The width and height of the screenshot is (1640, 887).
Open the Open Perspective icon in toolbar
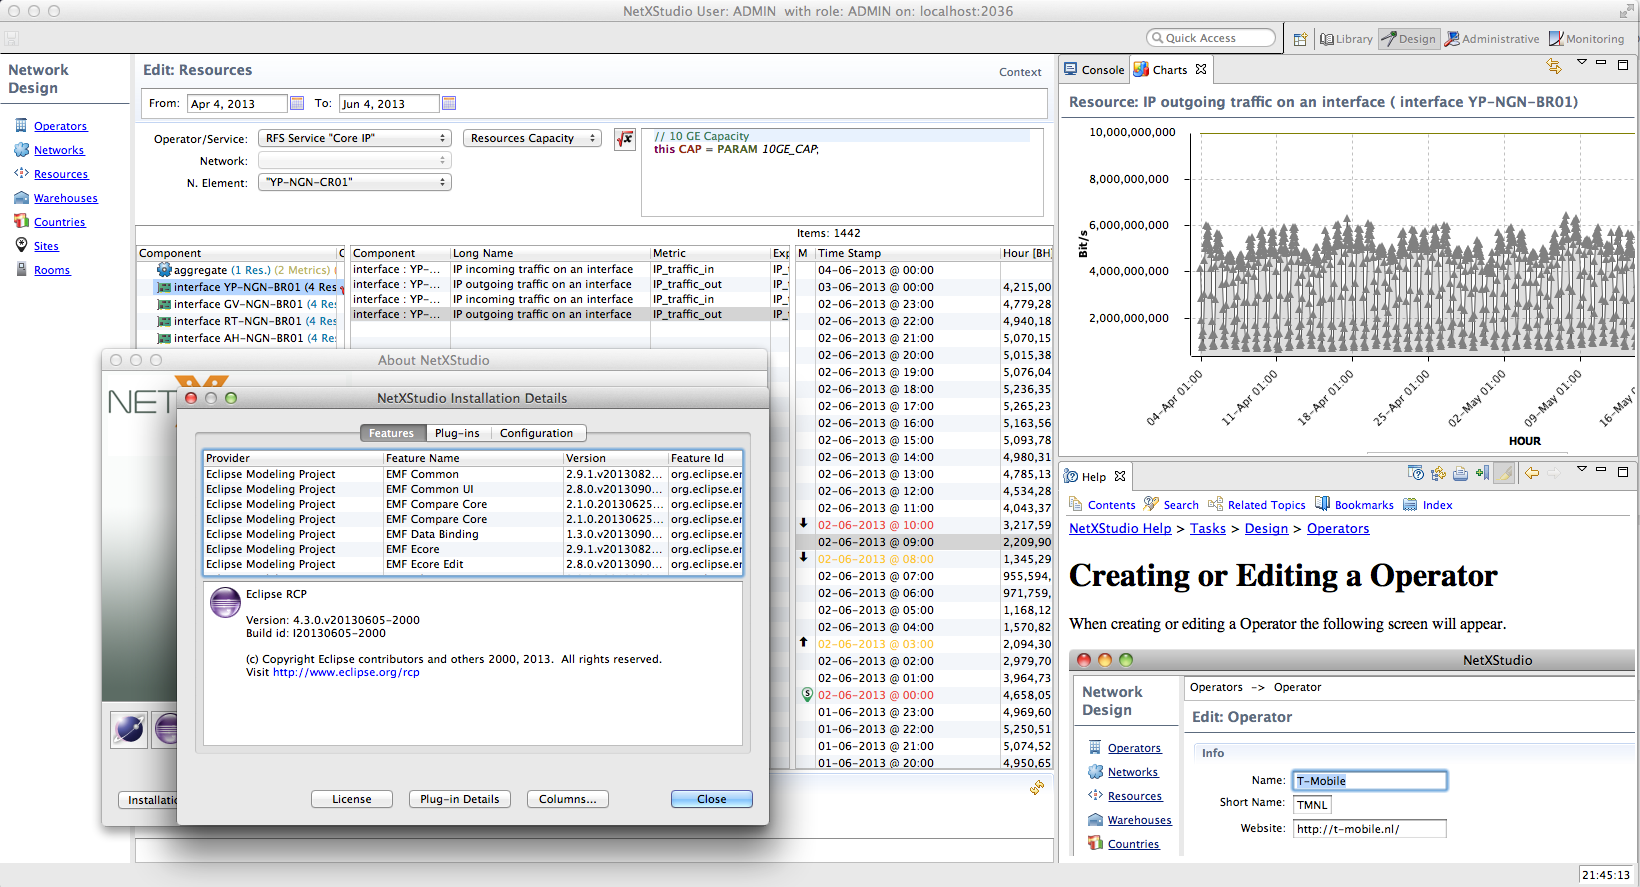click(1300, 39)
